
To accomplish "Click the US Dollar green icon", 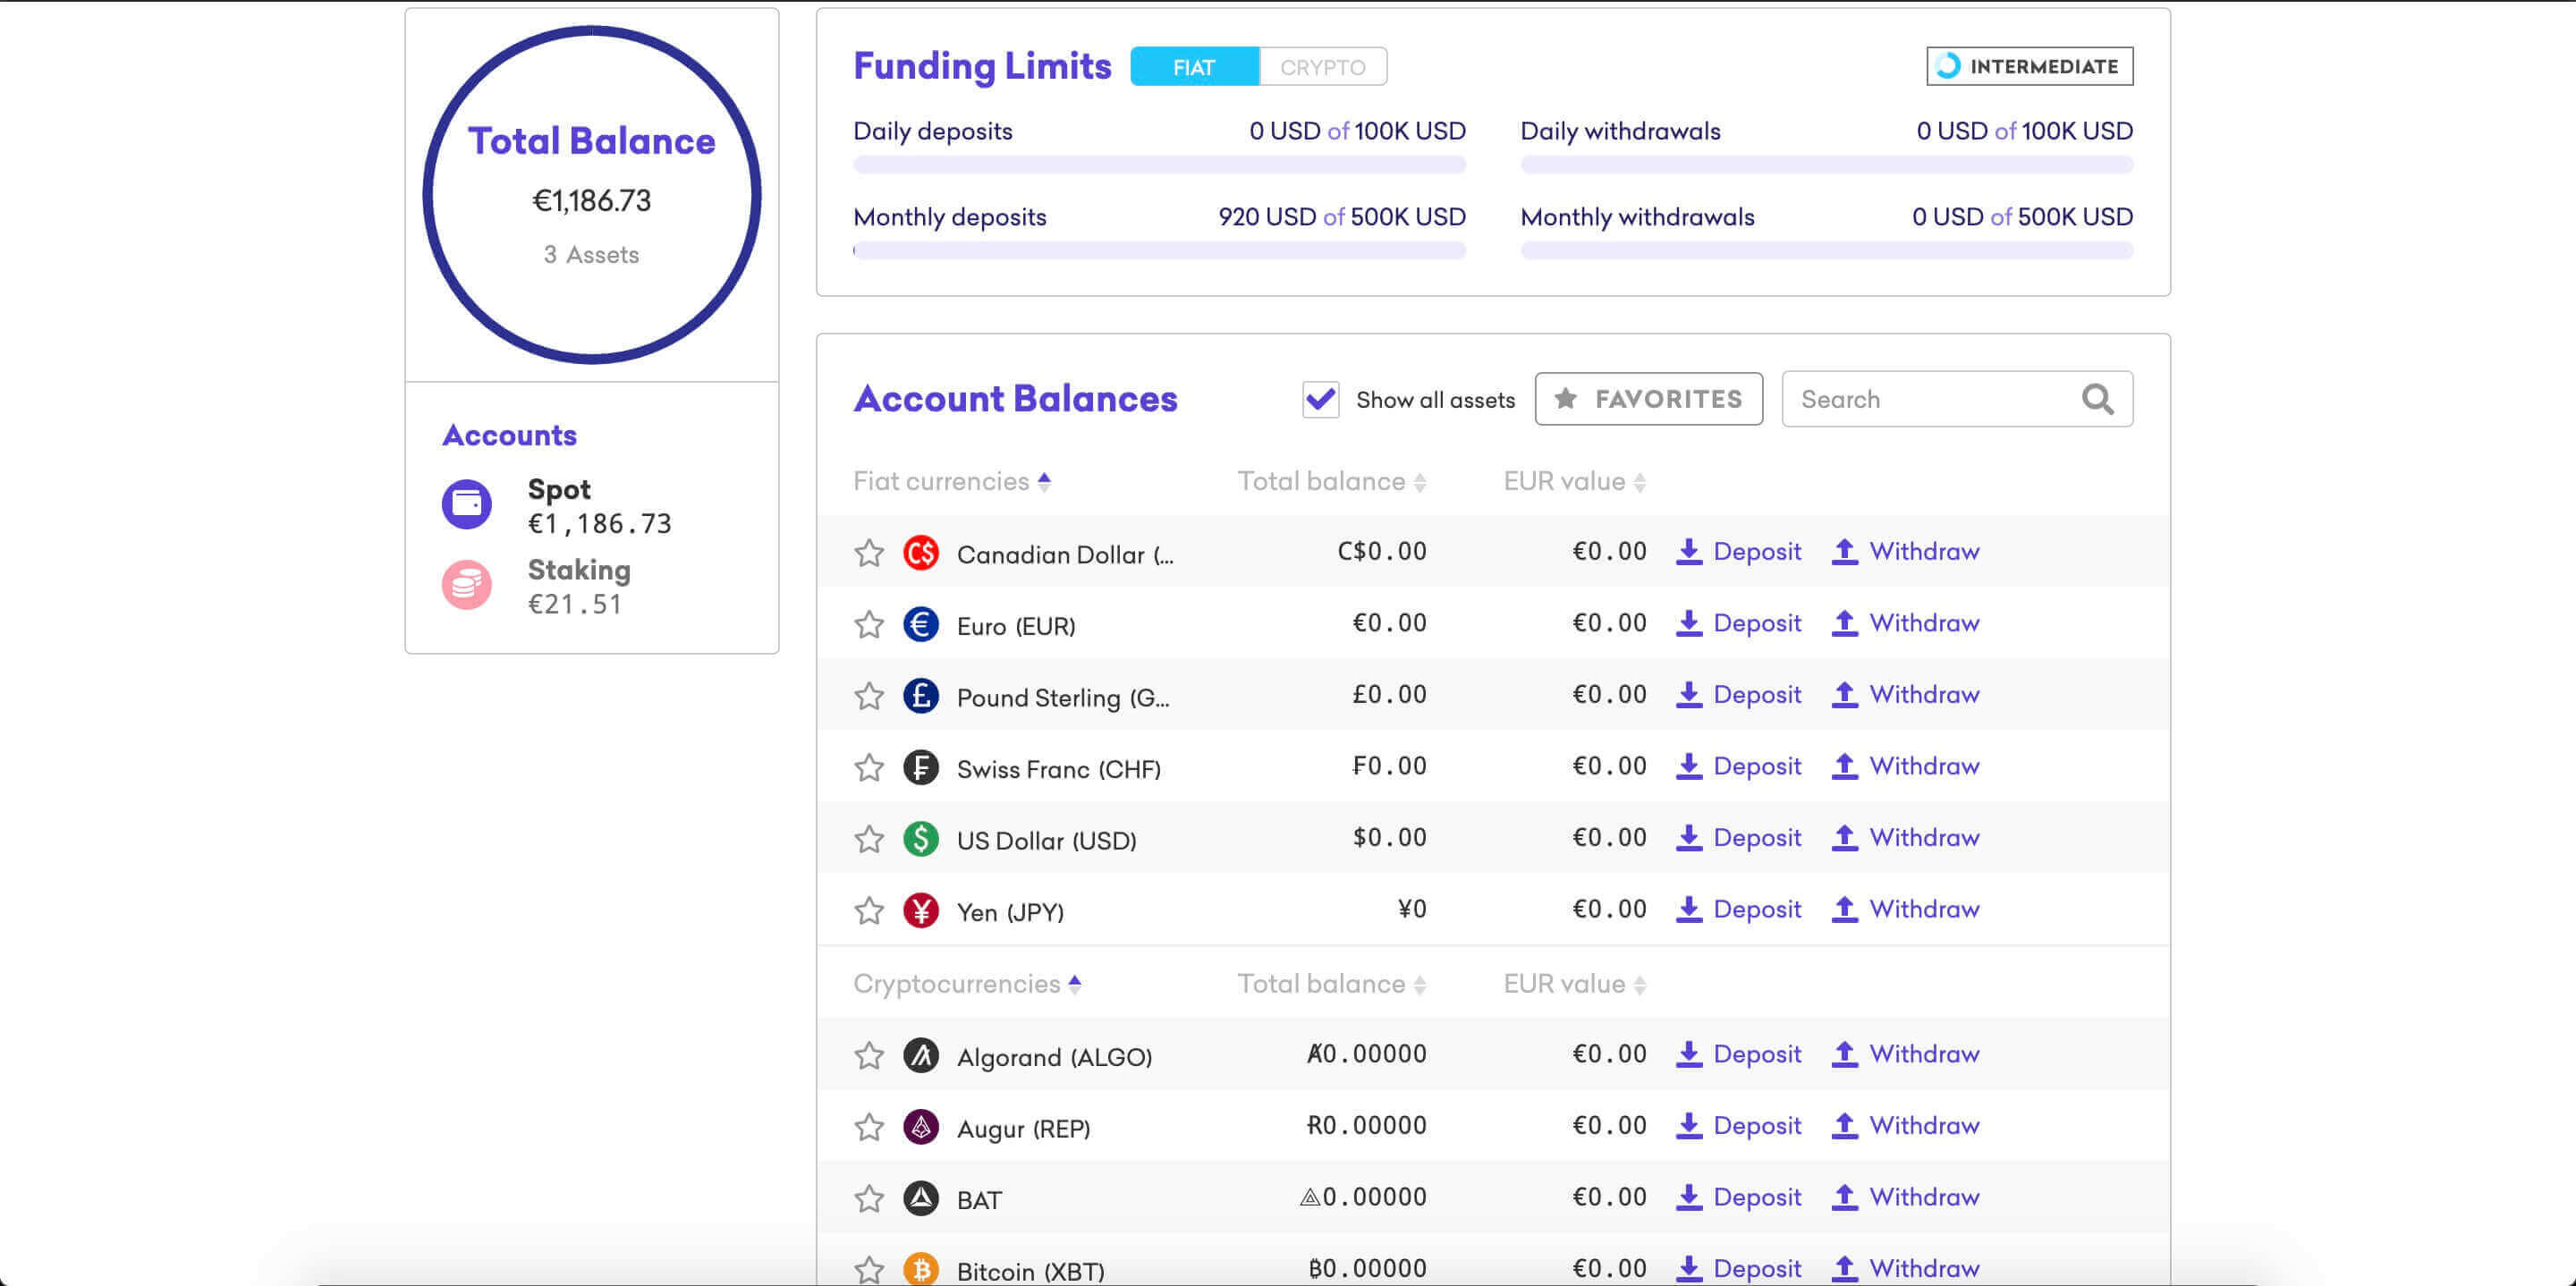I will [920, 838].
